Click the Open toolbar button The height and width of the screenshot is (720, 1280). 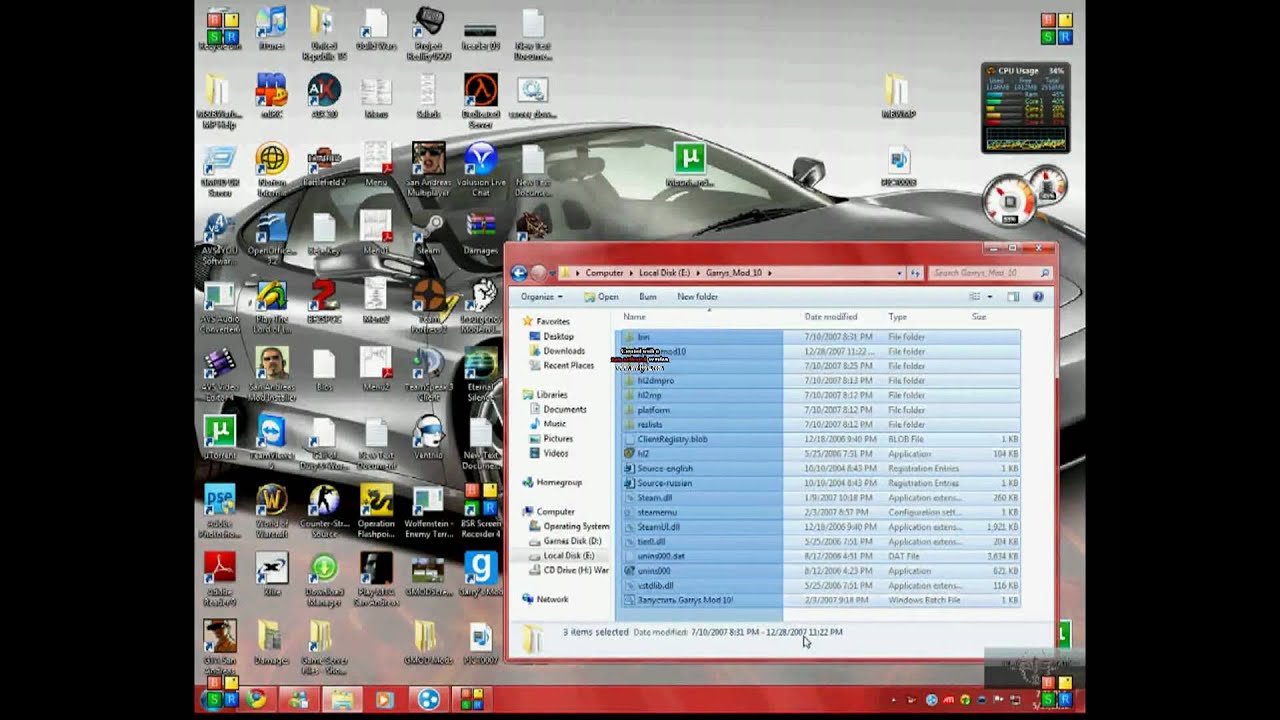(x=601, y=297)
